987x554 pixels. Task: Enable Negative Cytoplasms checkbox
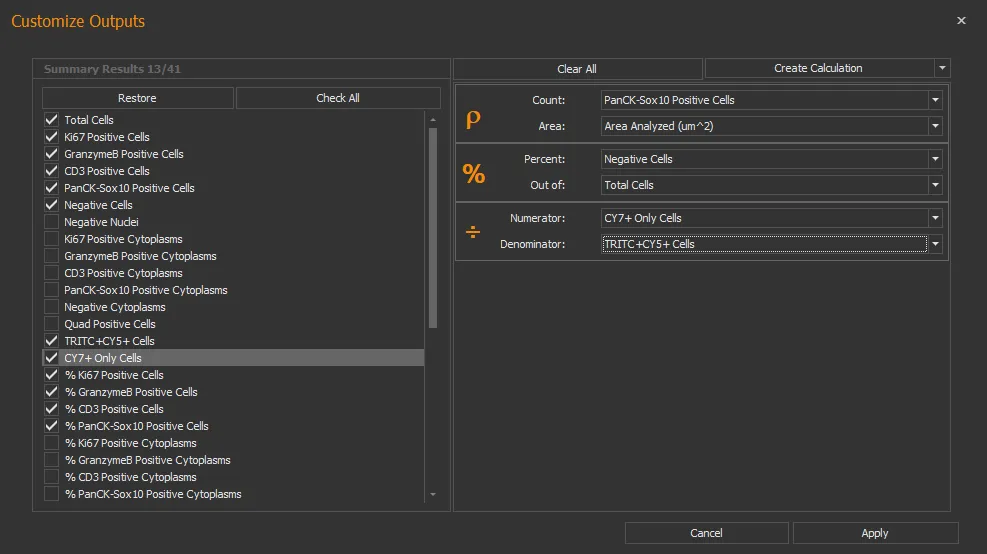click(x=52, y=307)
